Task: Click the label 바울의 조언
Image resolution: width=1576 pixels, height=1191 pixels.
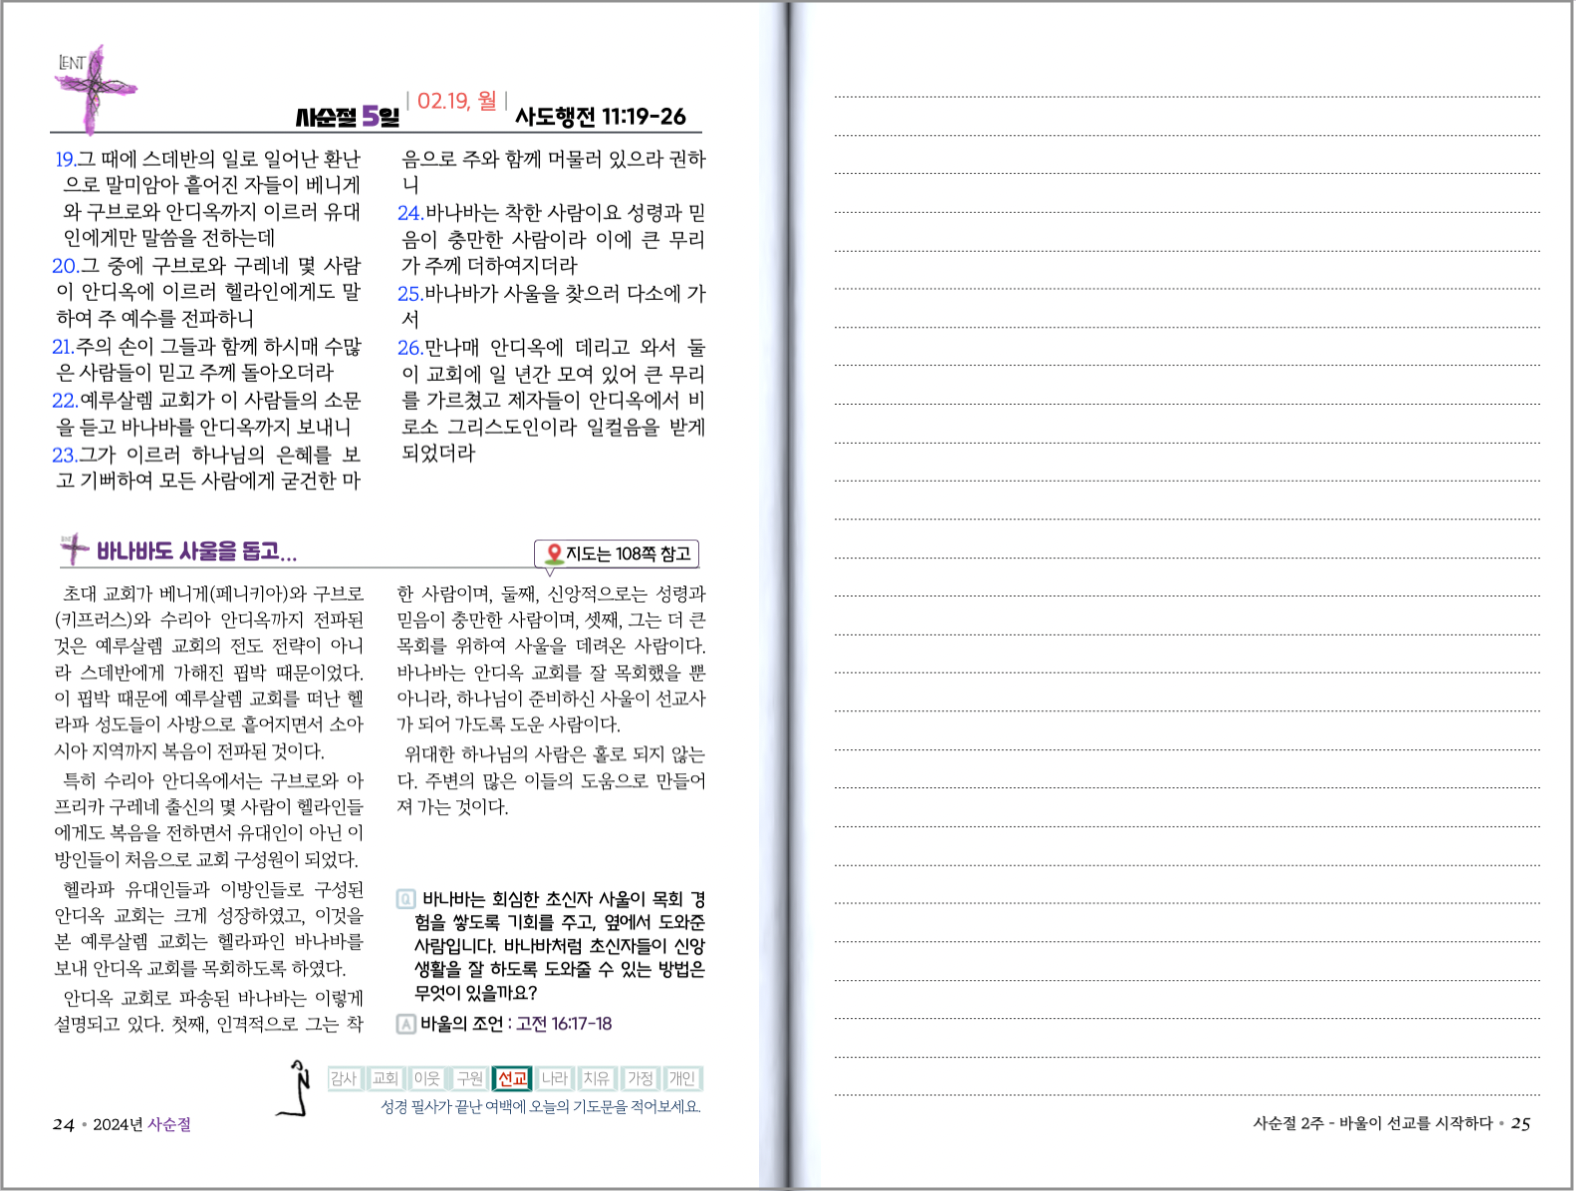Action: click(x=464, y=1023)
